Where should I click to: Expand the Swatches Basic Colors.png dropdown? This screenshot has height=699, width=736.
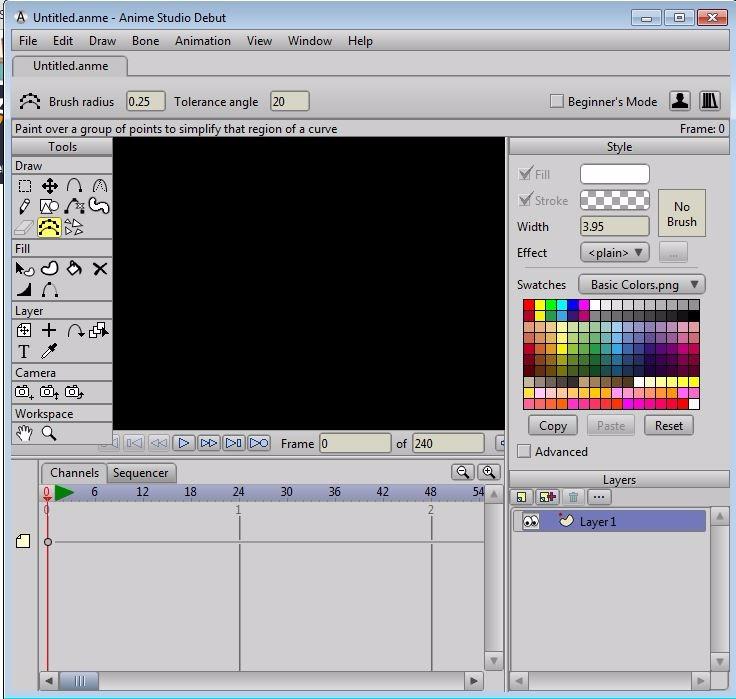click(641, 284)
